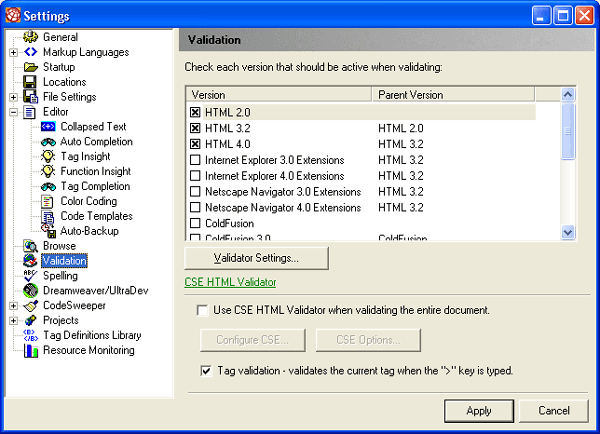Open the Browse settings page
This screenshot has width=600, height=434.
point(59,246)
